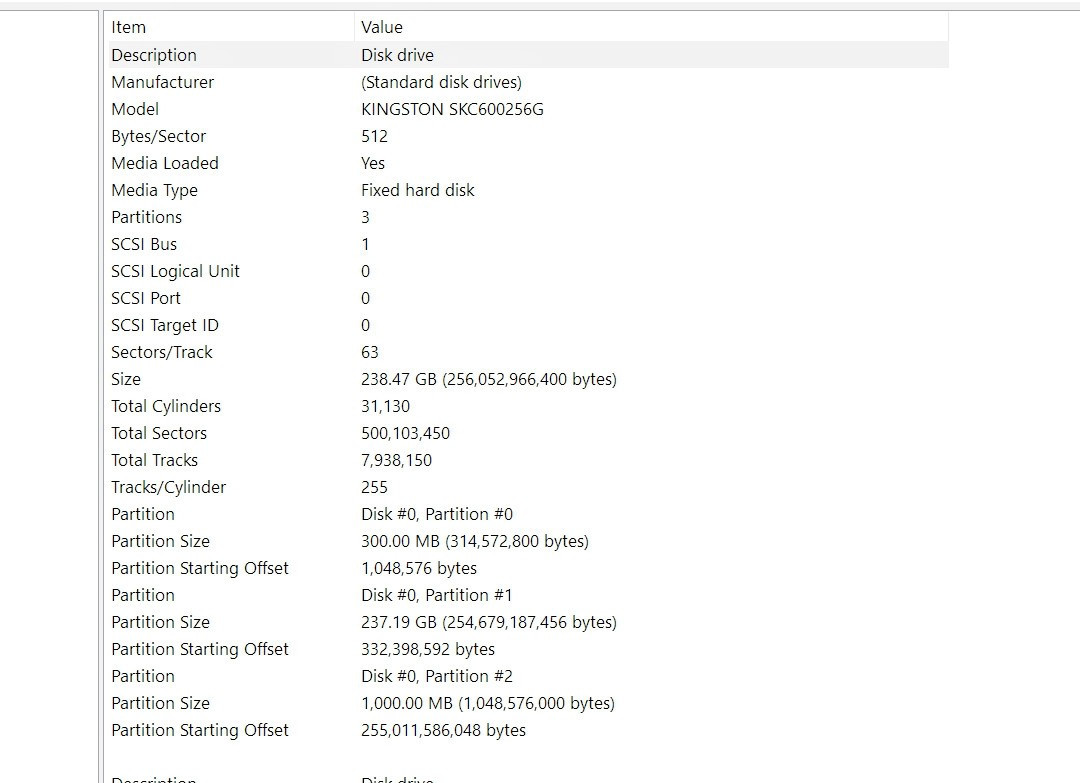Click the 'Disk #0, Partition #2' value
This screenshot has width=1080, height=783.
click(437, 676)
